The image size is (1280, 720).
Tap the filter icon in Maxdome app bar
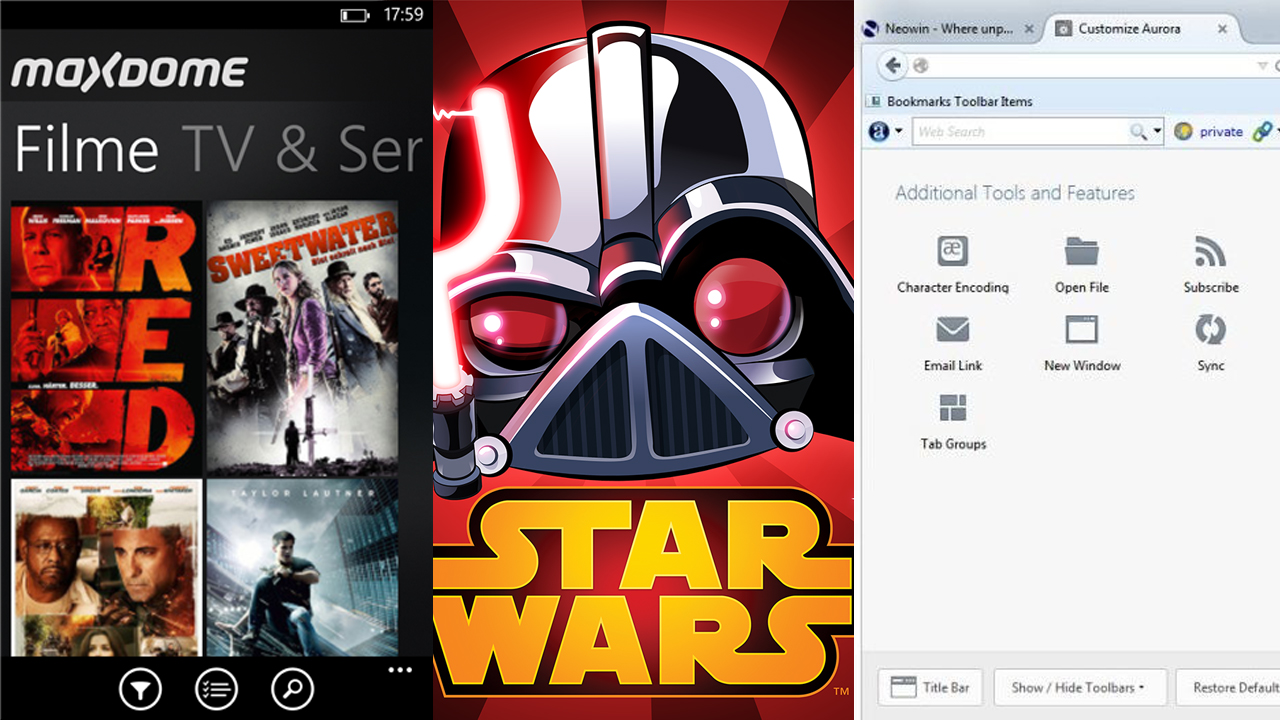(140, 689)
